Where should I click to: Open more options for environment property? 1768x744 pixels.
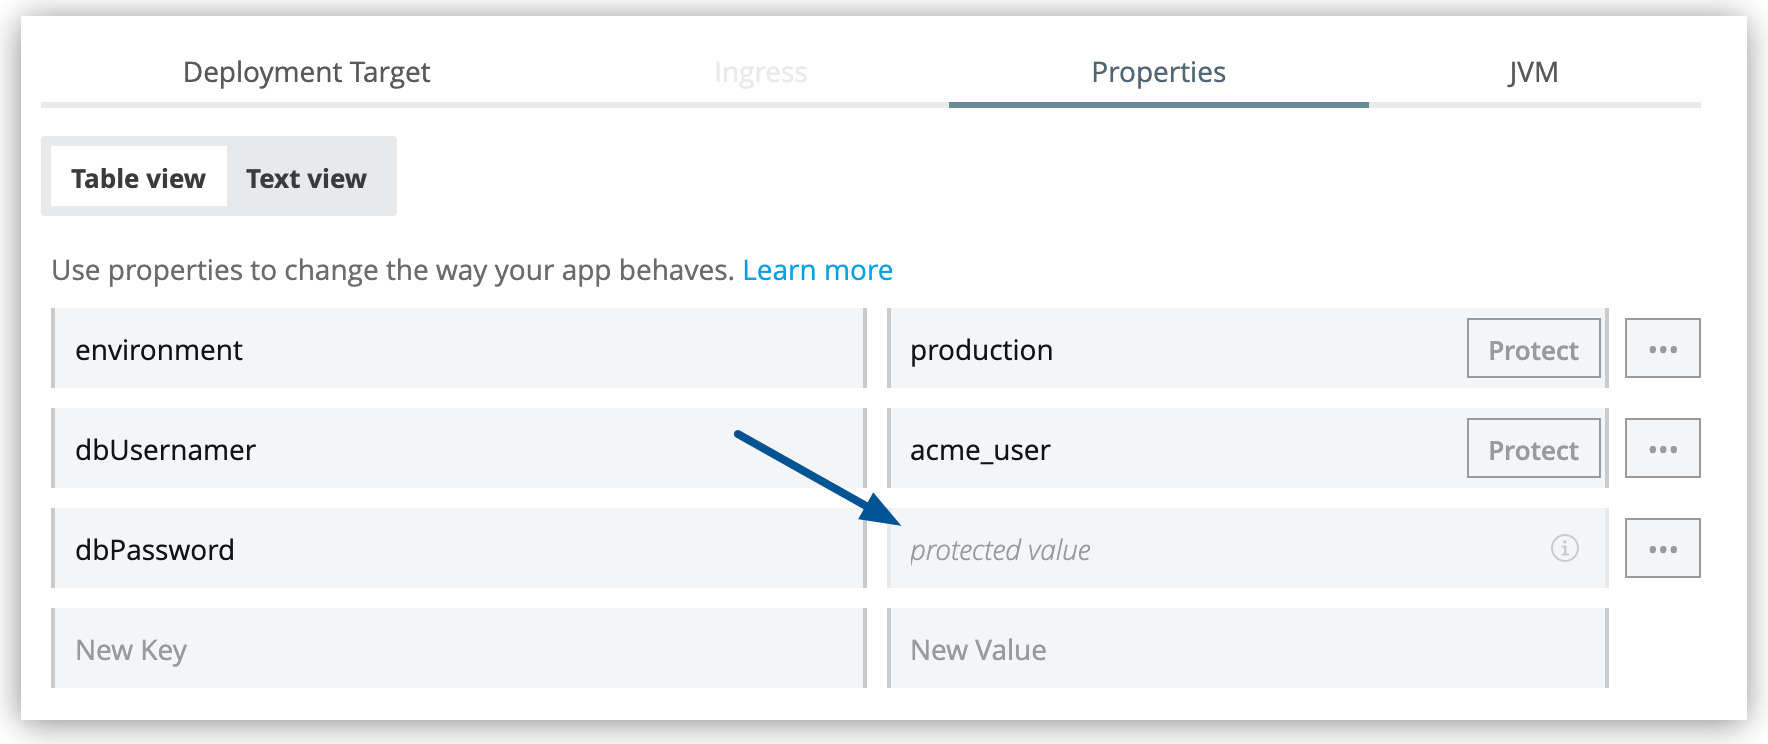1662,349
